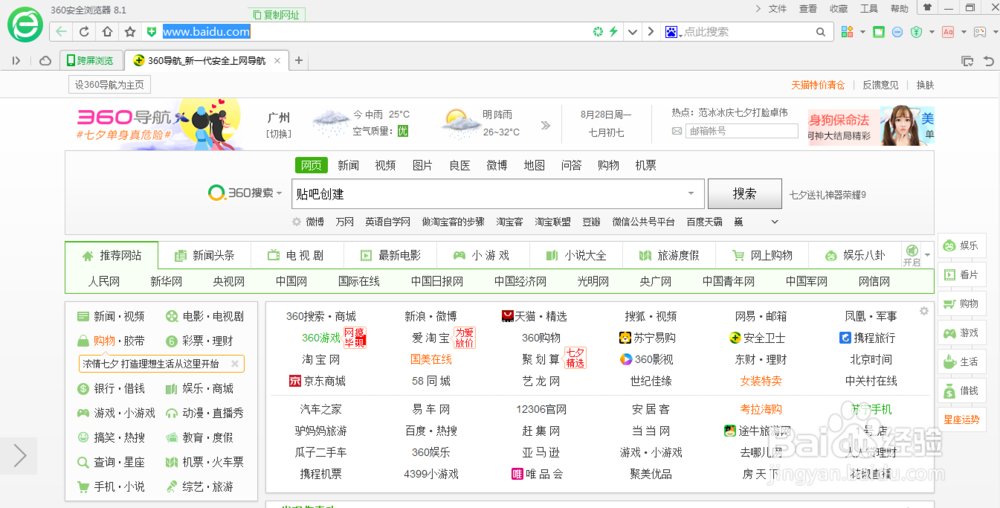
Task: Click the 复制网址 button
Action: coord(276,14)
